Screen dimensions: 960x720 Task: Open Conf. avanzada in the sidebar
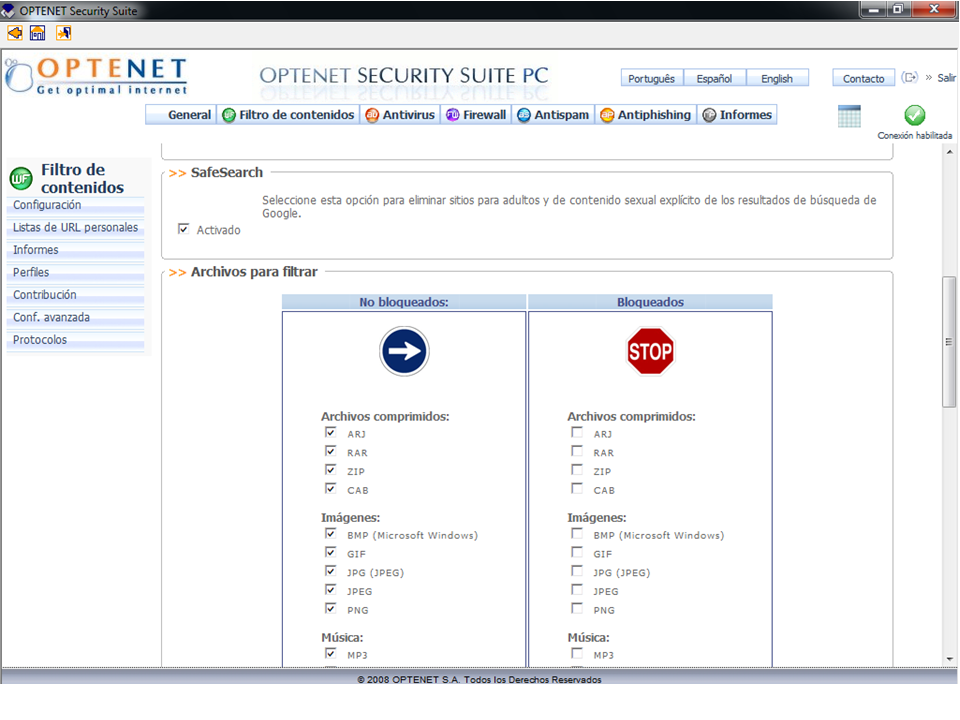51,318
